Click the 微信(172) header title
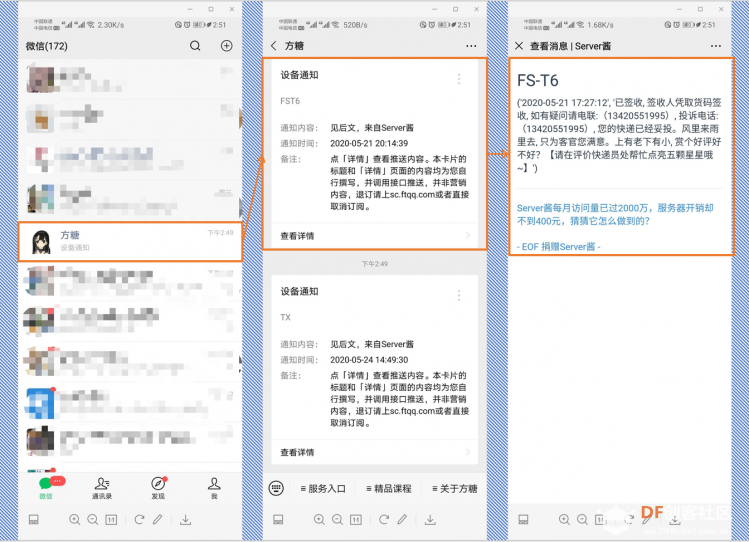The height and width of the screenshot is (542, 749). (x=46, y=46)
